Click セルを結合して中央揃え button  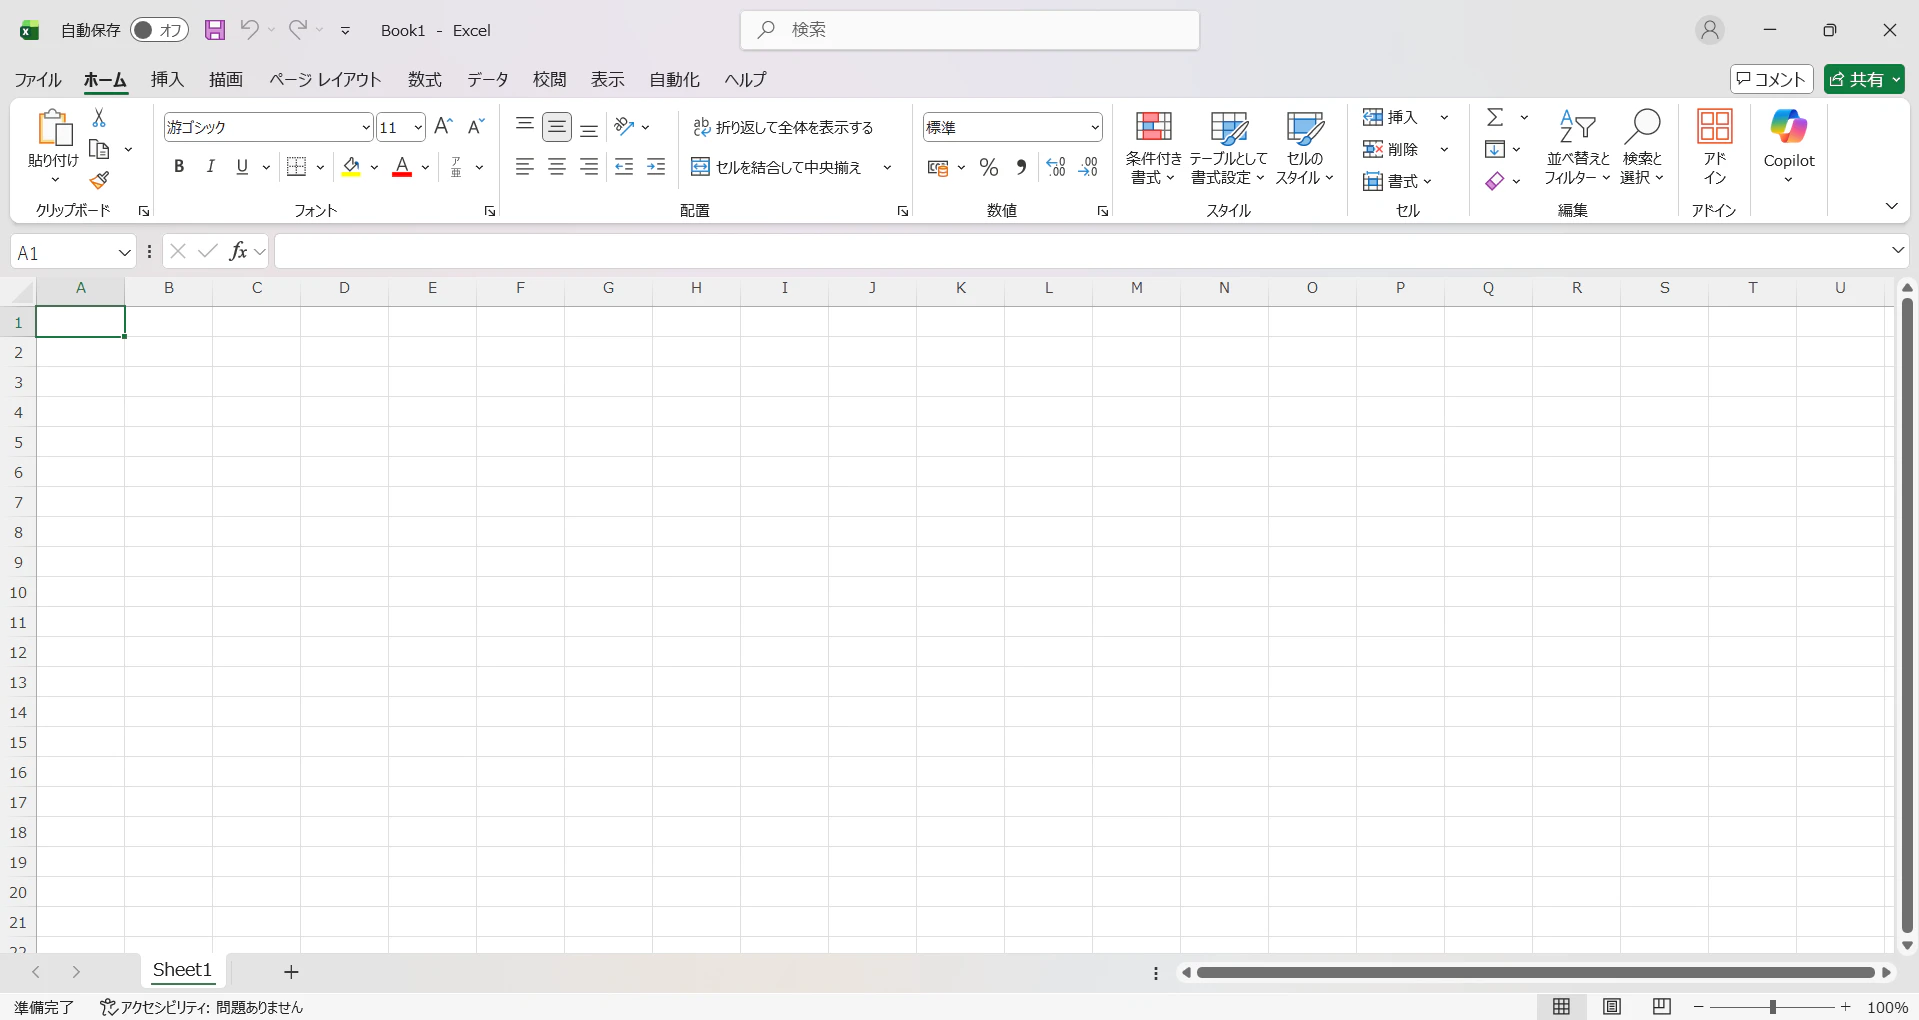coord(776,167)
